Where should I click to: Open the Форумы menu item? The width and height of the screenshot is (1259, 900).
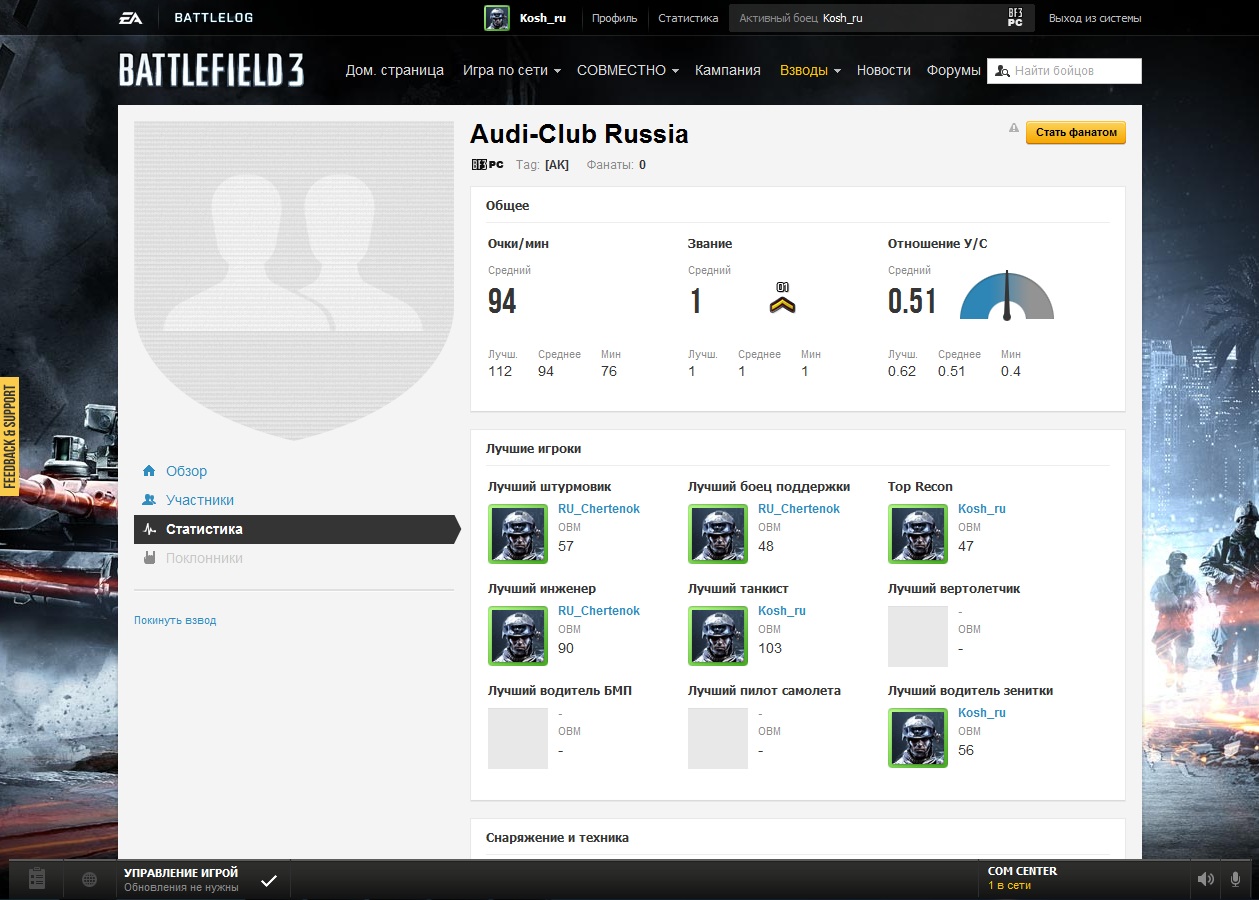(954, 70)
